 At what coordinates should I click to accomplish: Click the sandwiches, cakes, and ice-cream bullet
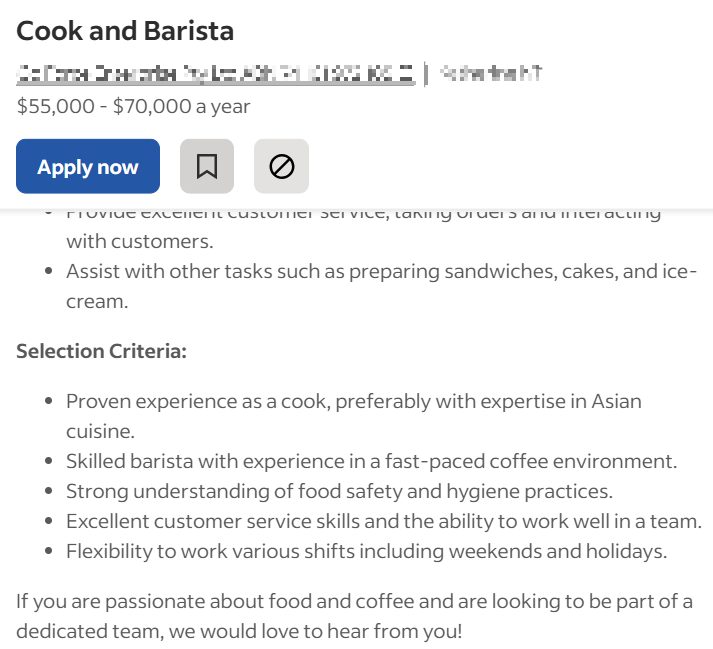tap(381, 286)
